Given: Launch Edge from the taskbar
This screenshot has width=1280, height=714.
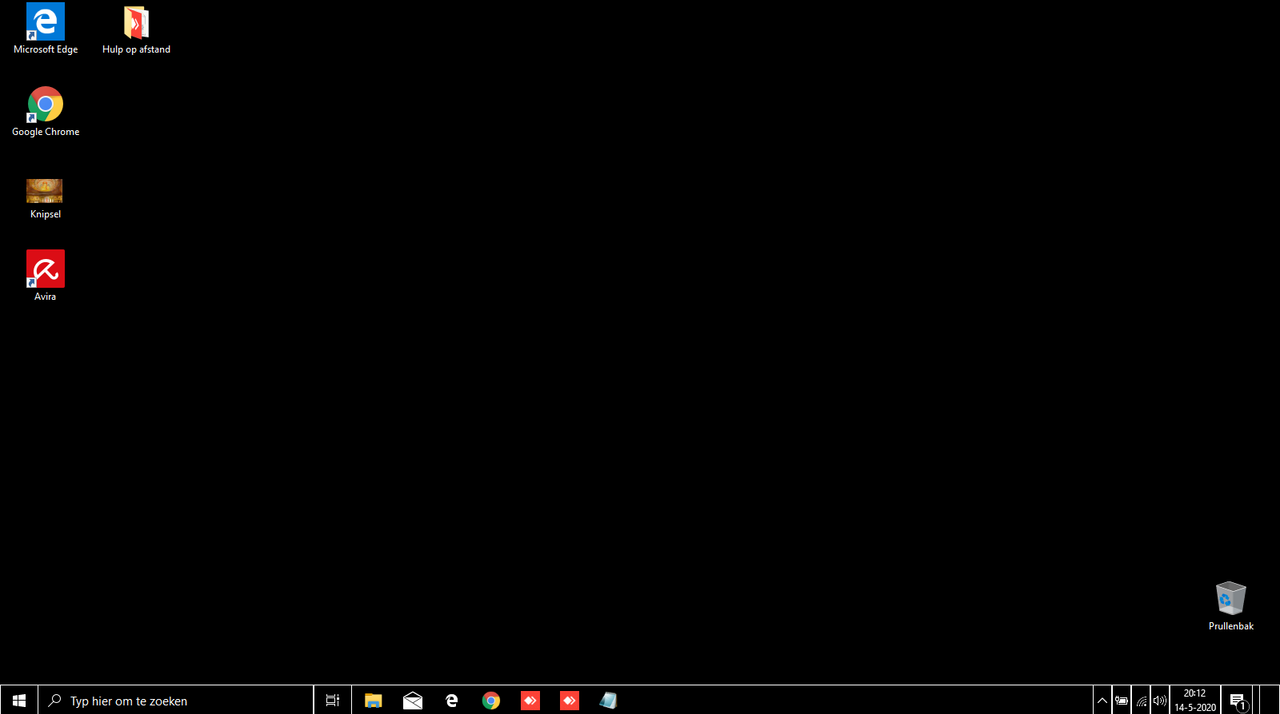Looking at the screenshot, I should 451,700.
